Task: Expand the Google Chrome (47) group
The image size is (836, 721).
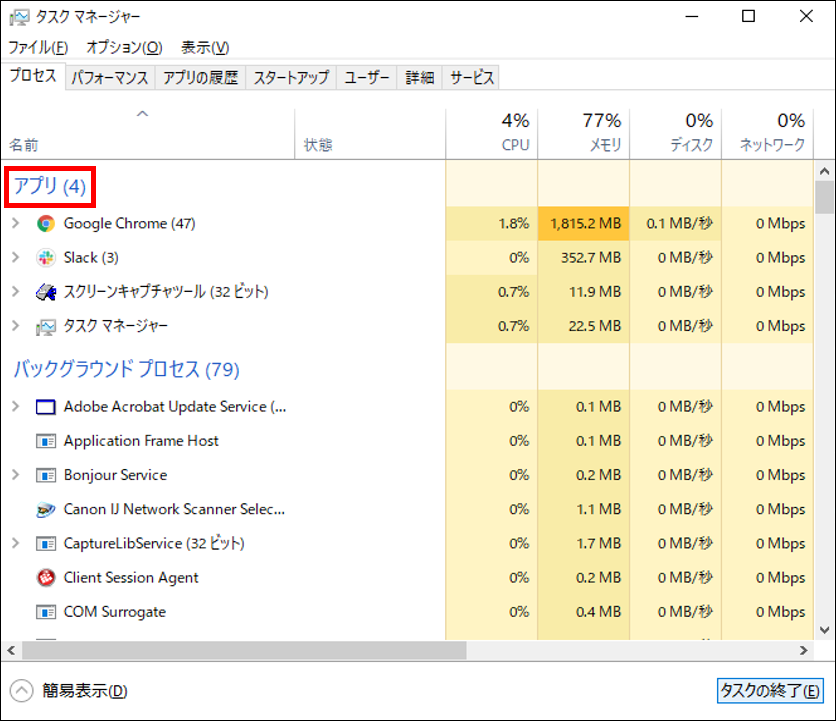Action: point(15,223)
